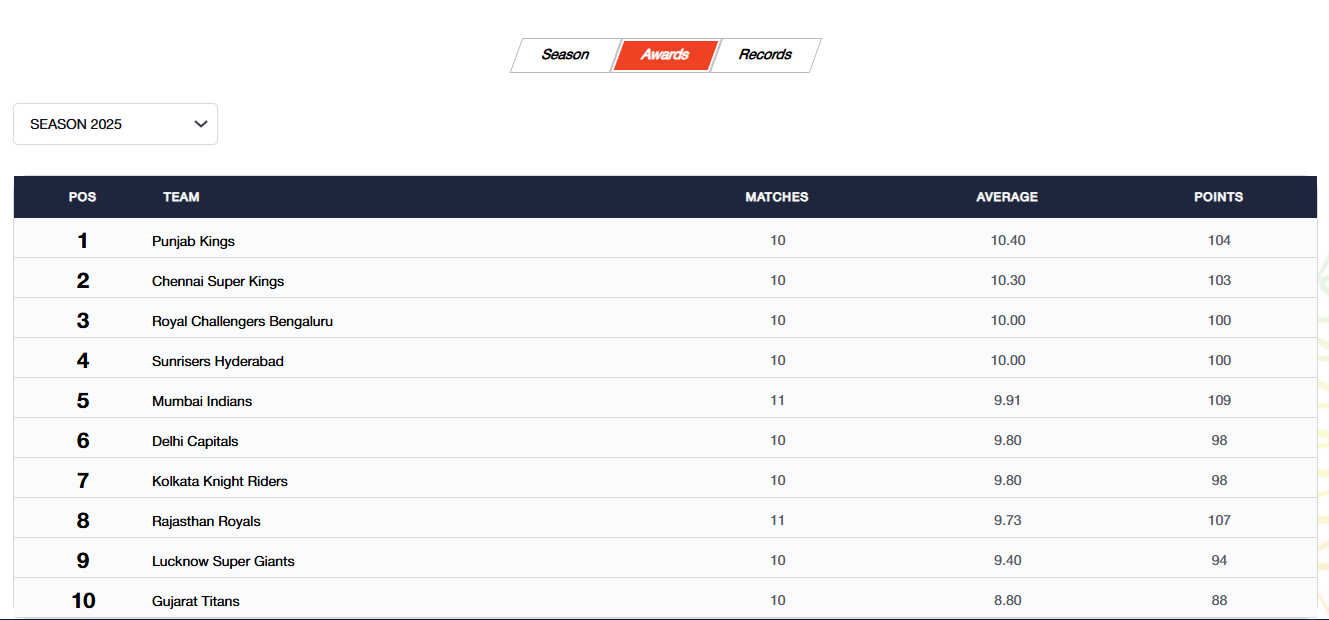Open Kolkata Knight Riders row
The width and height of the screenshot is (1329, 620).
coord(219,481)
